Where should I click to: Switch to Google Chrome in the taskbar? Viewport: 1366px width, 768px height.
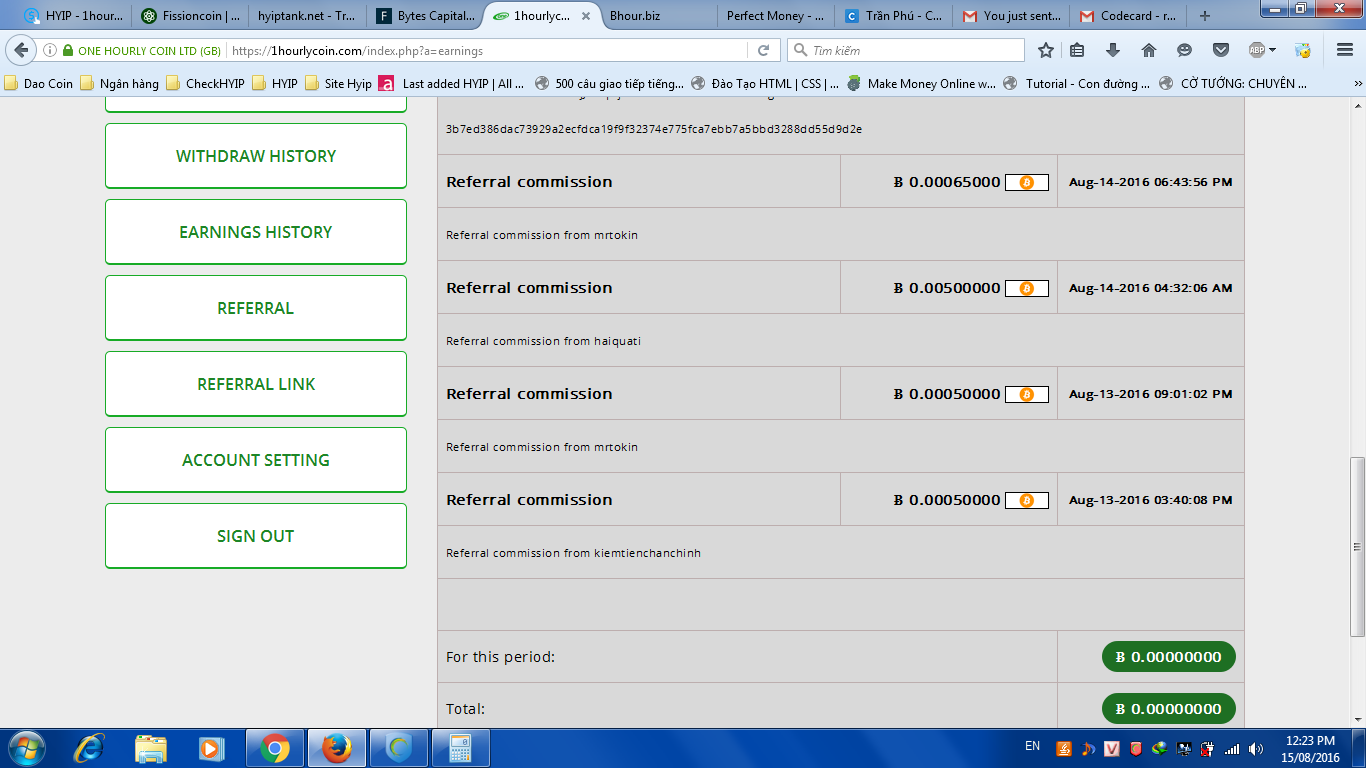tap(275, 748)
